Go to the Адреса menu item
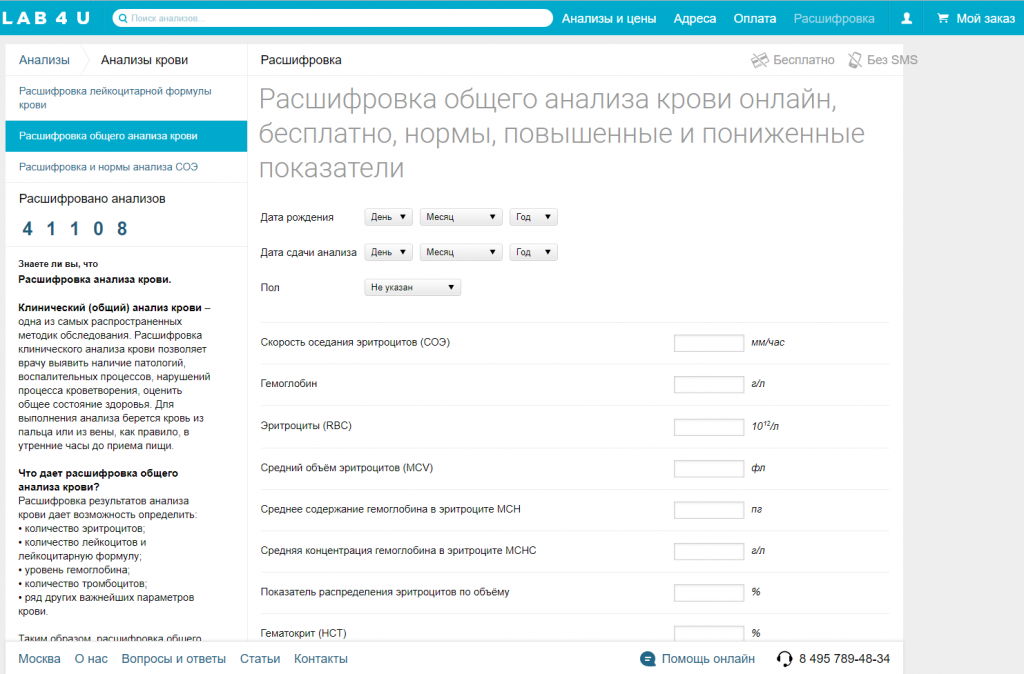The height and width of the screenshot is (674, 1024). (694, 18)
